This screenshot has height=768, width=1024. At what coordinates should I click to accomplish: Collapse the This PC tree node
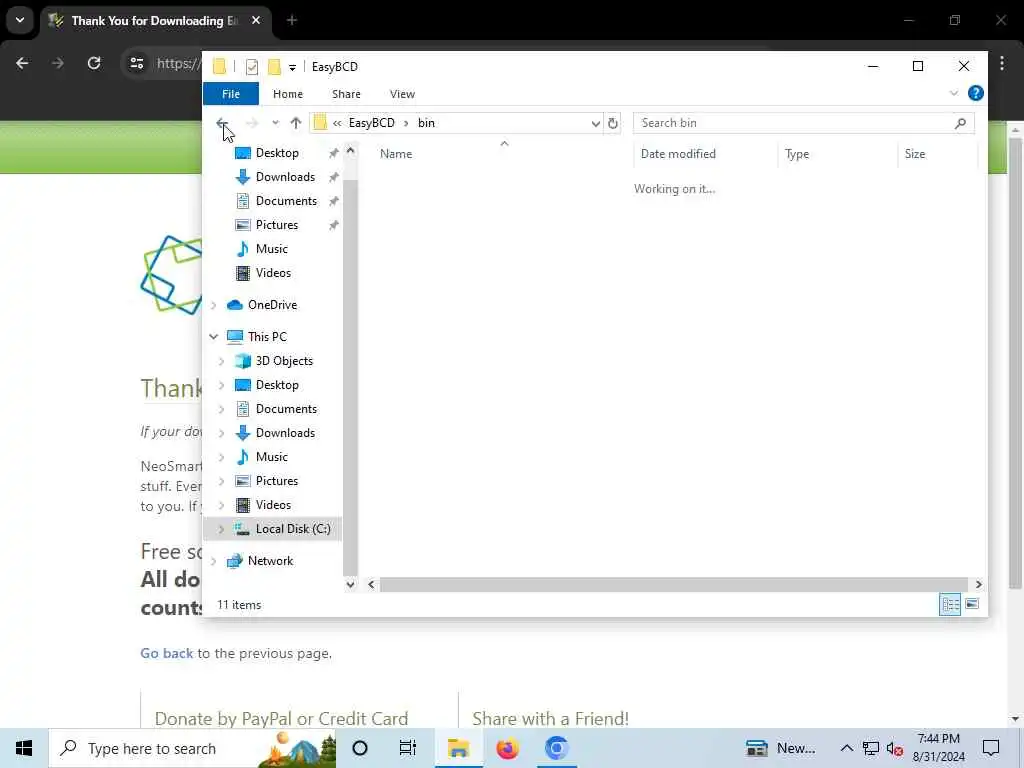[x=214, y=337]
